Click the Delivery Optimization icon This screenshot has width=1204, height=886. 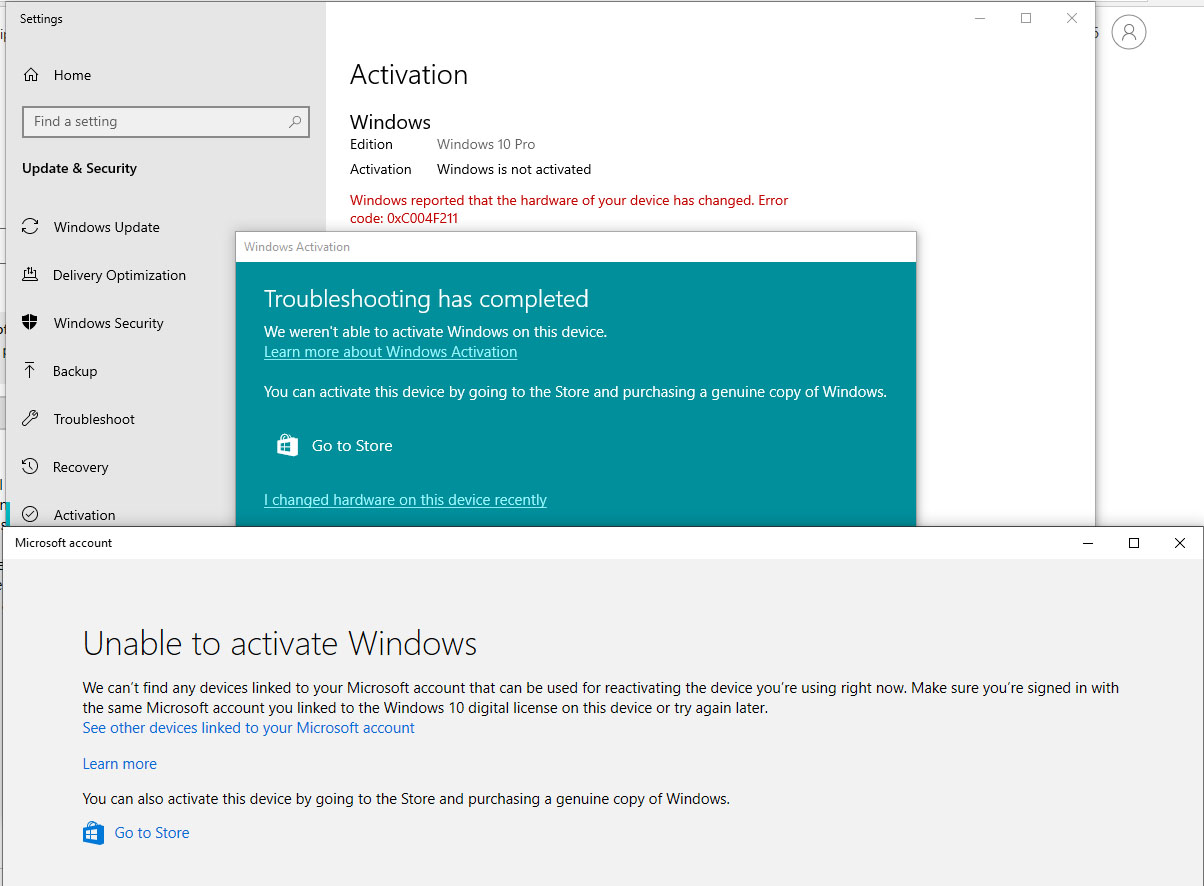point(31,275)
